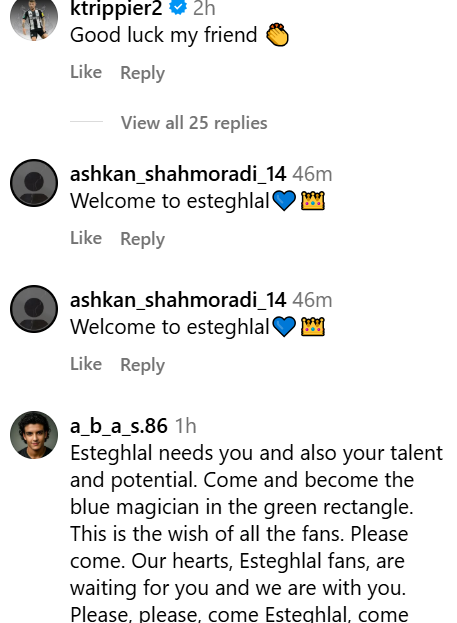Reply to first Welcome to esteghlal comment
457x623 pixels.
tap(142, 239)
